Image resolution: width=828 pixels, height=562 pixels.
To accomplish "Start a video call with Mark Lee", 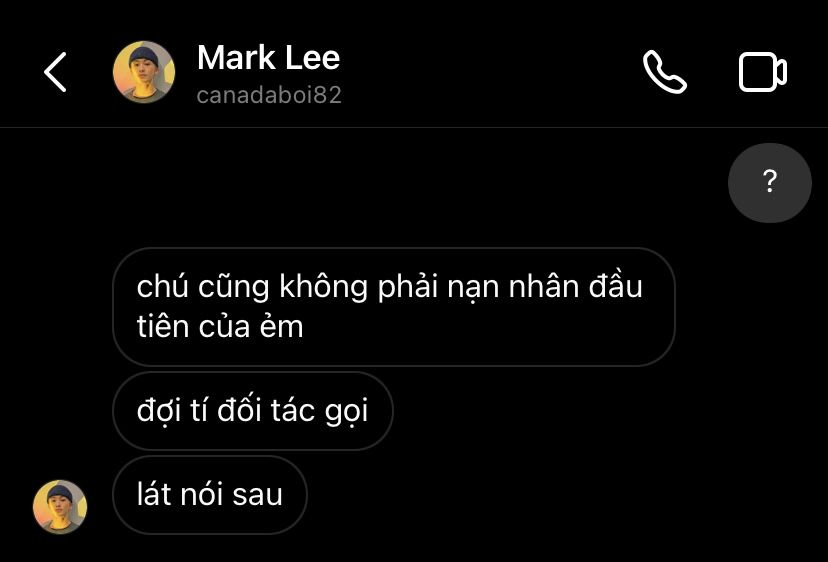I will pos(763,72).
